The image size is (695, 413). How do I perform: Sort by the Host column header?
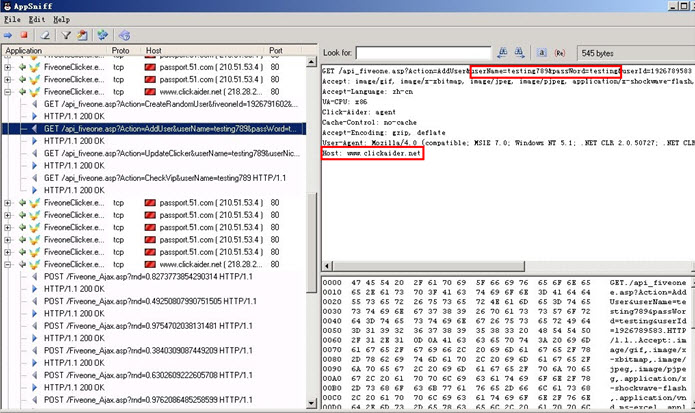[x=153, y=50]
